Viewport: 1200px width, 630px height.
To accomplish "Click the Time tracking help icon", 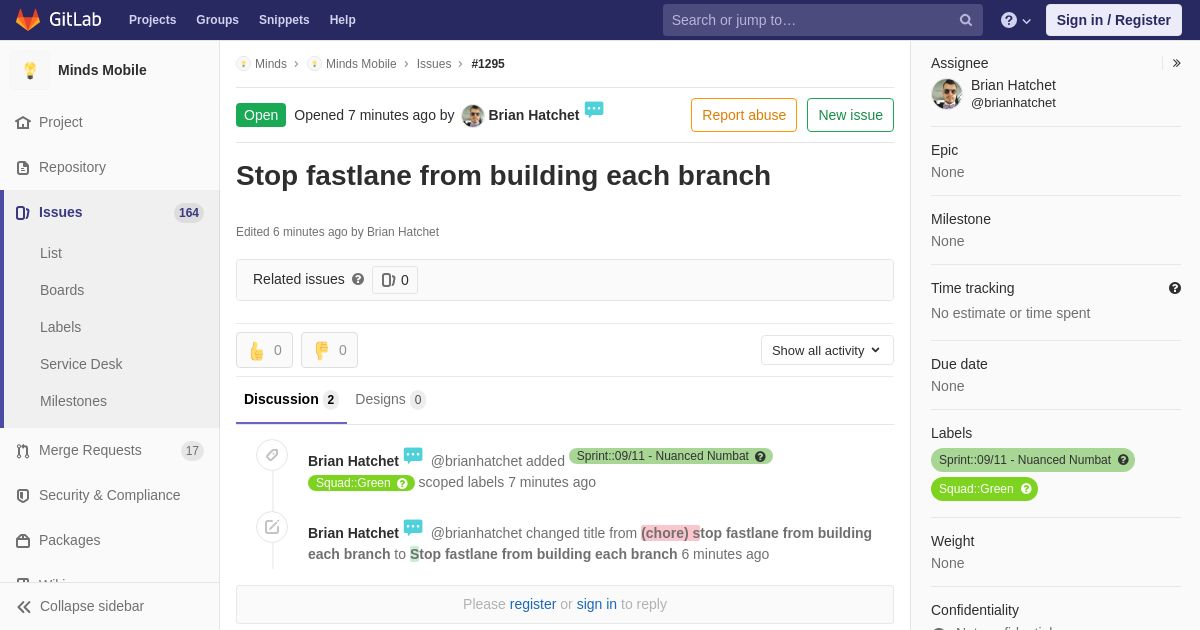I will click(1175, 288).
